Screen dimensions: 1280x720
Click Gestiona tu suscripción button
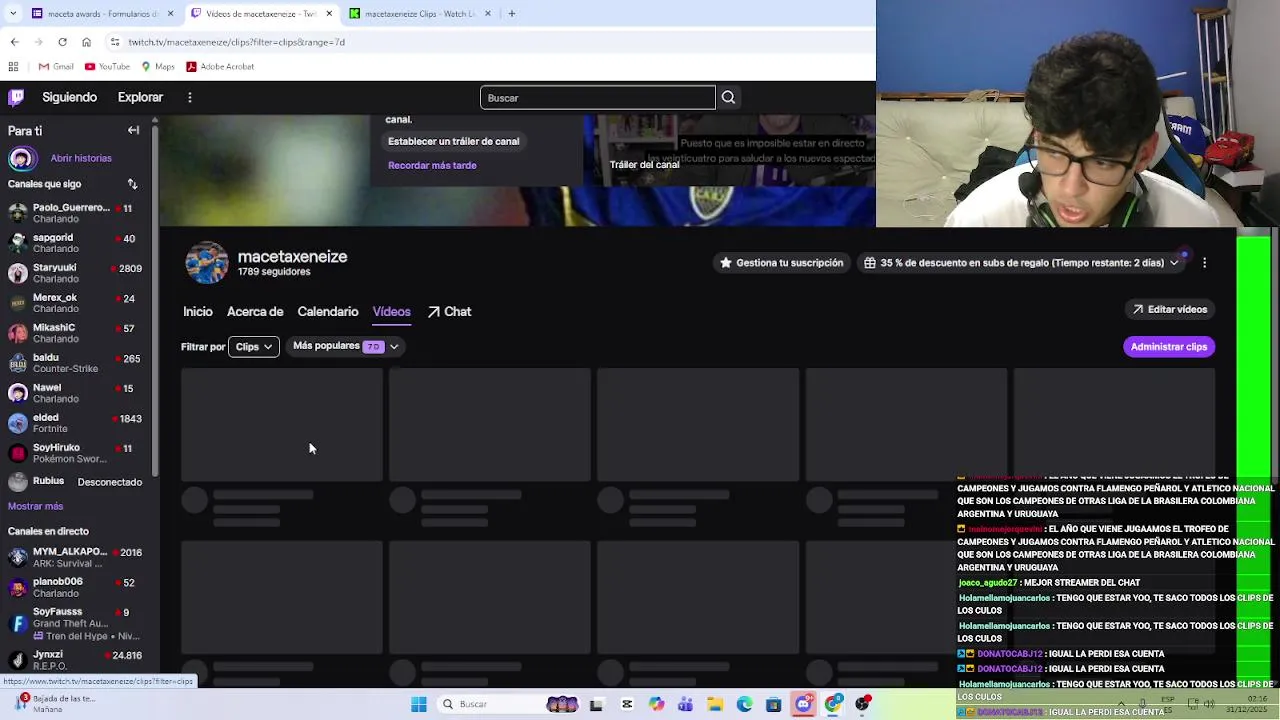[x=781, y=262]
